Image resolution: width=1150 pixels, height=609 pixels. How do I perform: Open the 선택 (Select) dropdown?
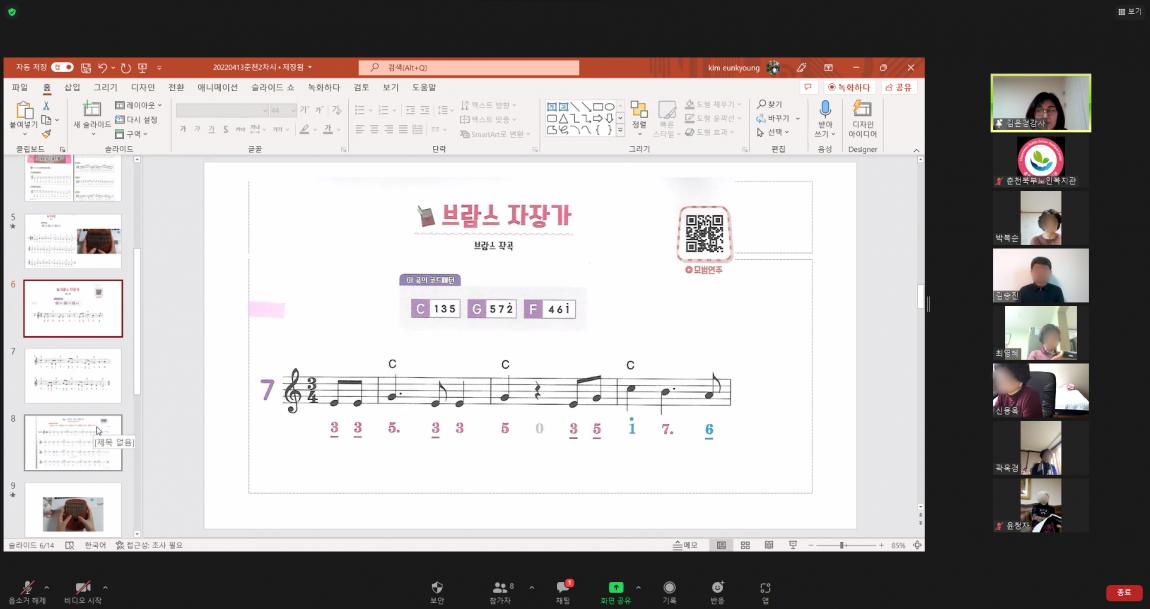click(773, 132)
